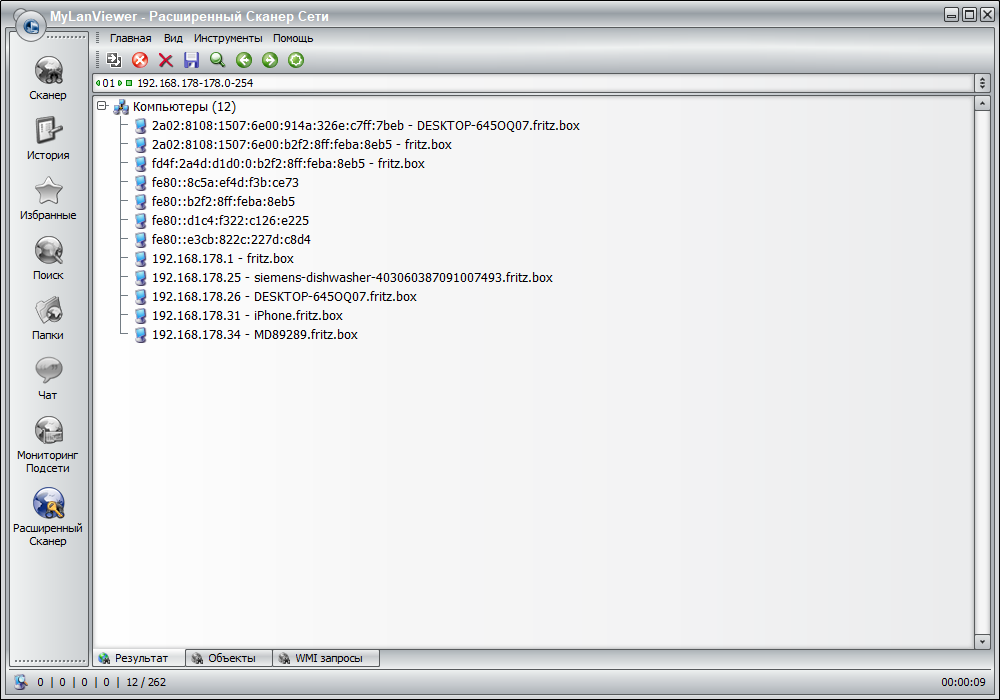Switch to the Объекты tab
The width and height of the screenshot is (1000, 700).
230,658
